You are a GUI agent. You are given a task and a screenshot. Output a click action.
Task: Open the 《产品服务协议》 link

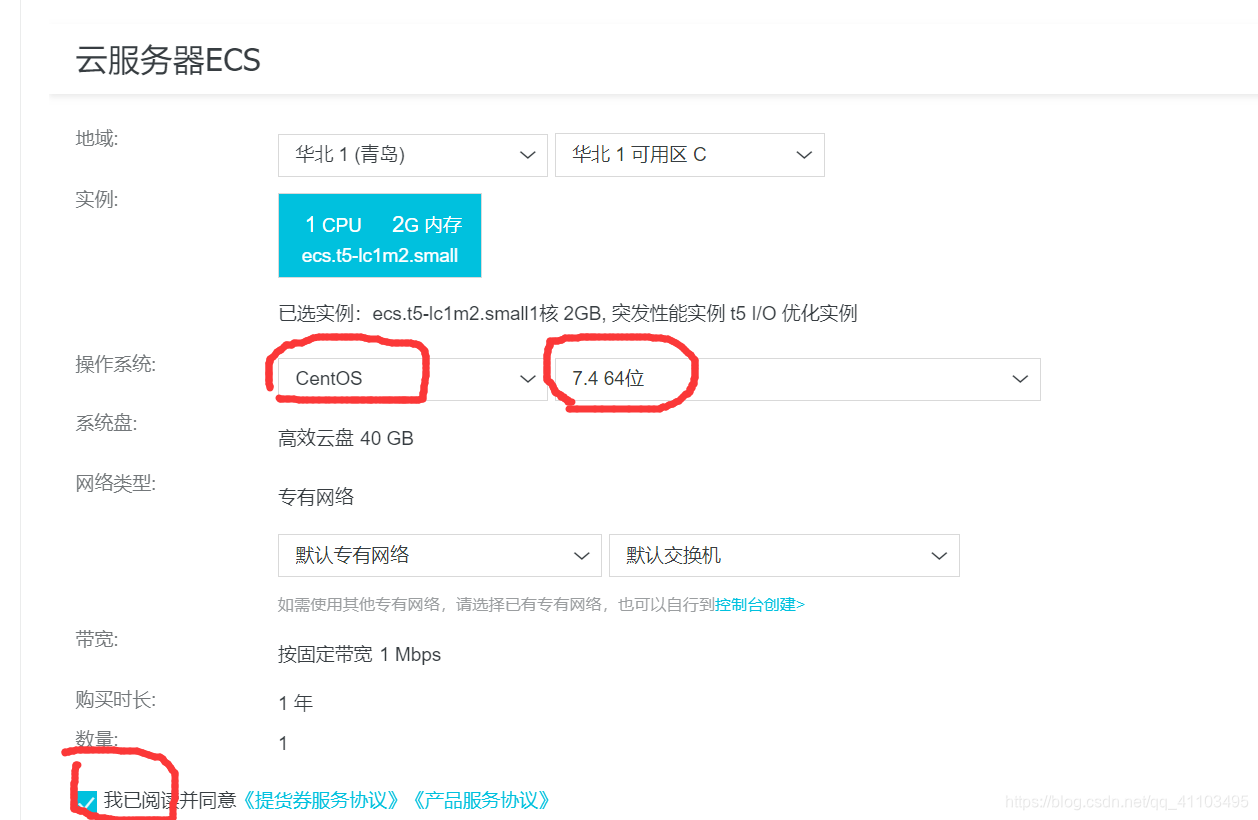click(482, 800)
